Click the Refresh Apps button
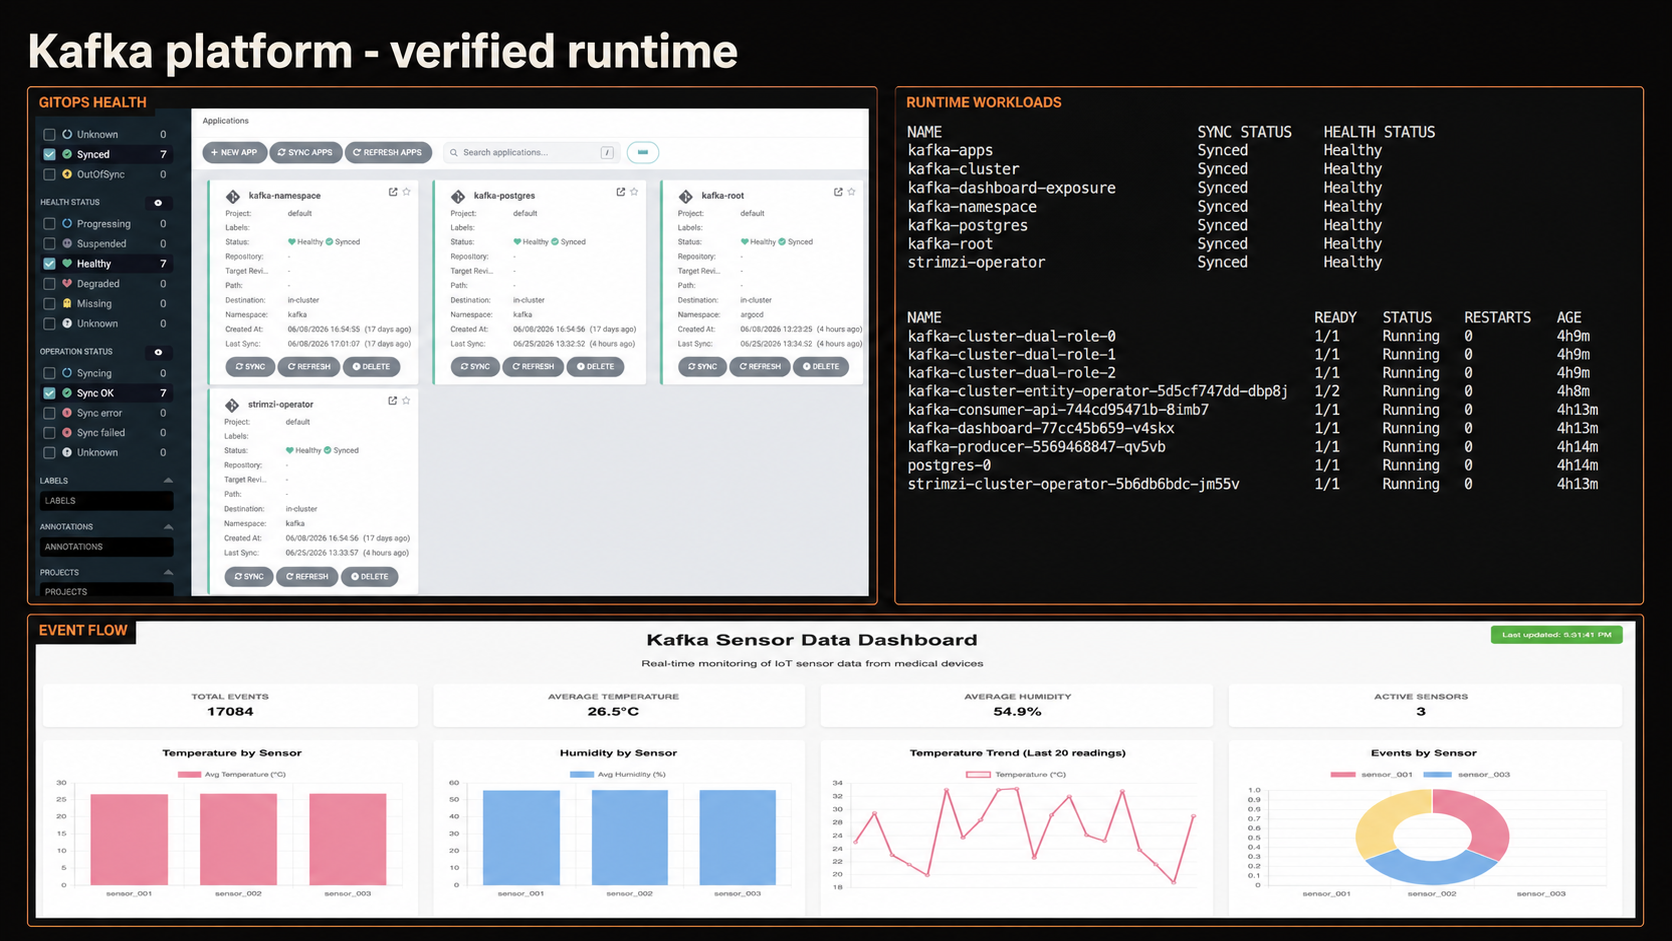 (388, 153)
